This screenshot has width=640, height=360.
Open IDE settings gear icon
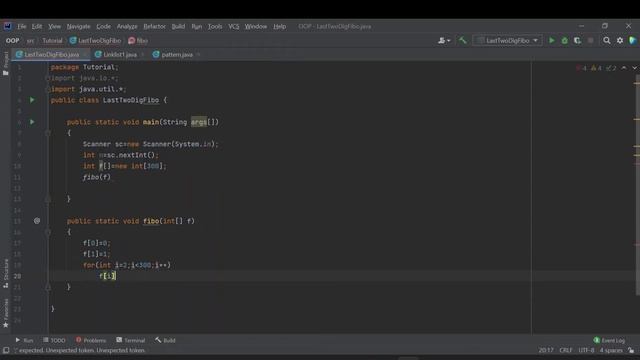[620, 41]
